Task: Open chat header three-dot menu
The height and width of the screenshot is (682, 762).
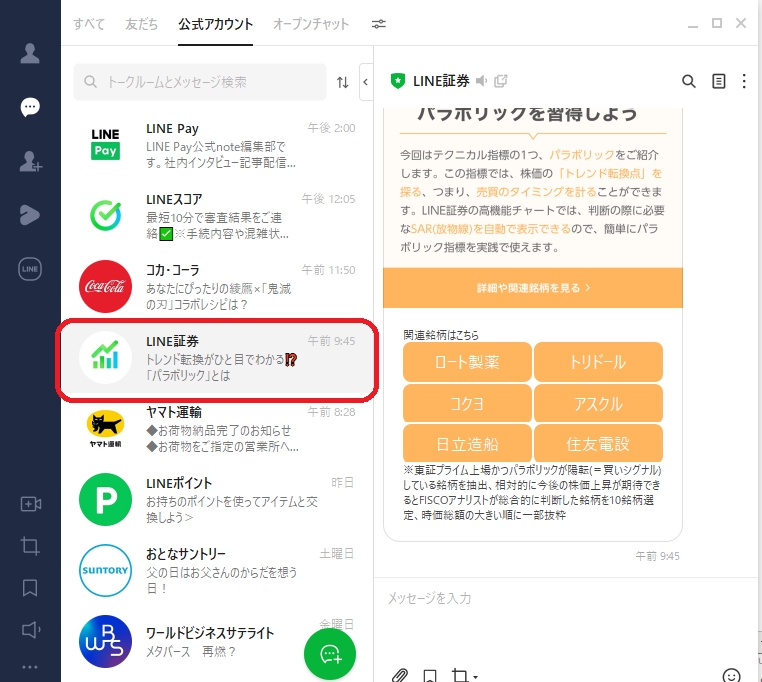Action: pos(744,81)
